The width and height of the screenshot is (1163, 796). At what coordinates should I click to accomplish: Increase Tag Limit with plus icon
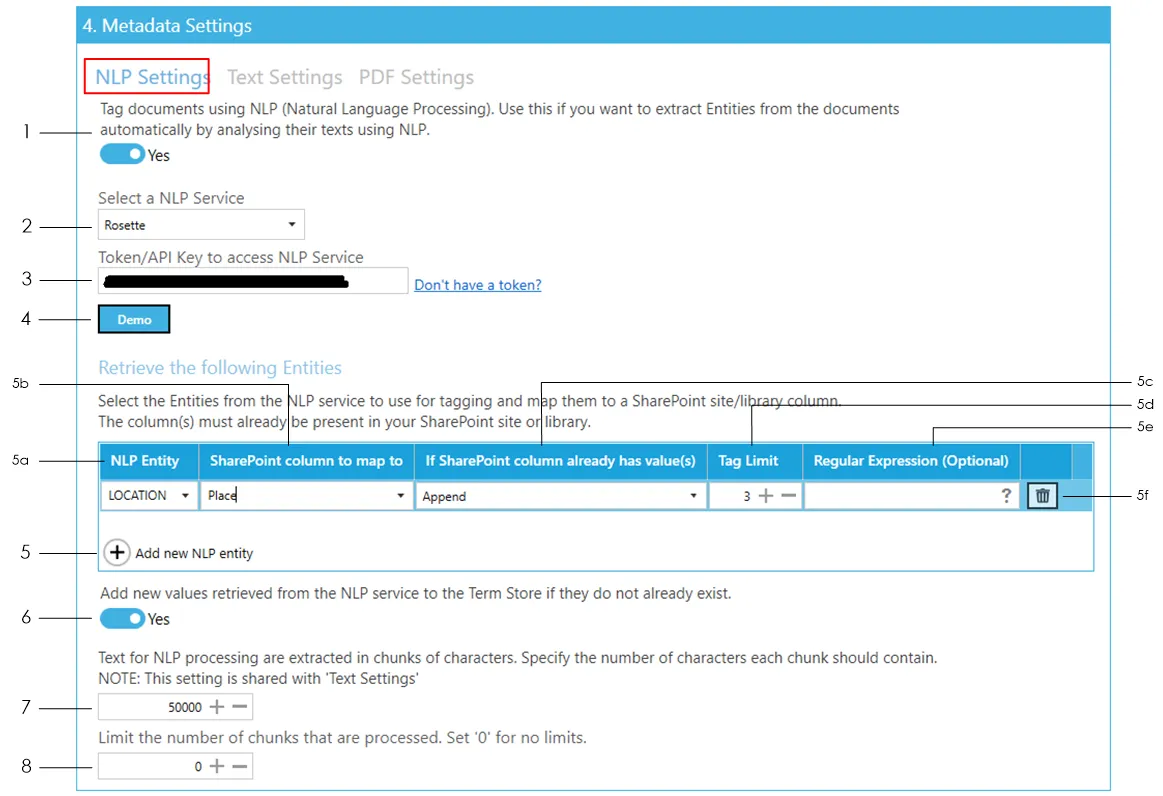[x=766, y=496]
